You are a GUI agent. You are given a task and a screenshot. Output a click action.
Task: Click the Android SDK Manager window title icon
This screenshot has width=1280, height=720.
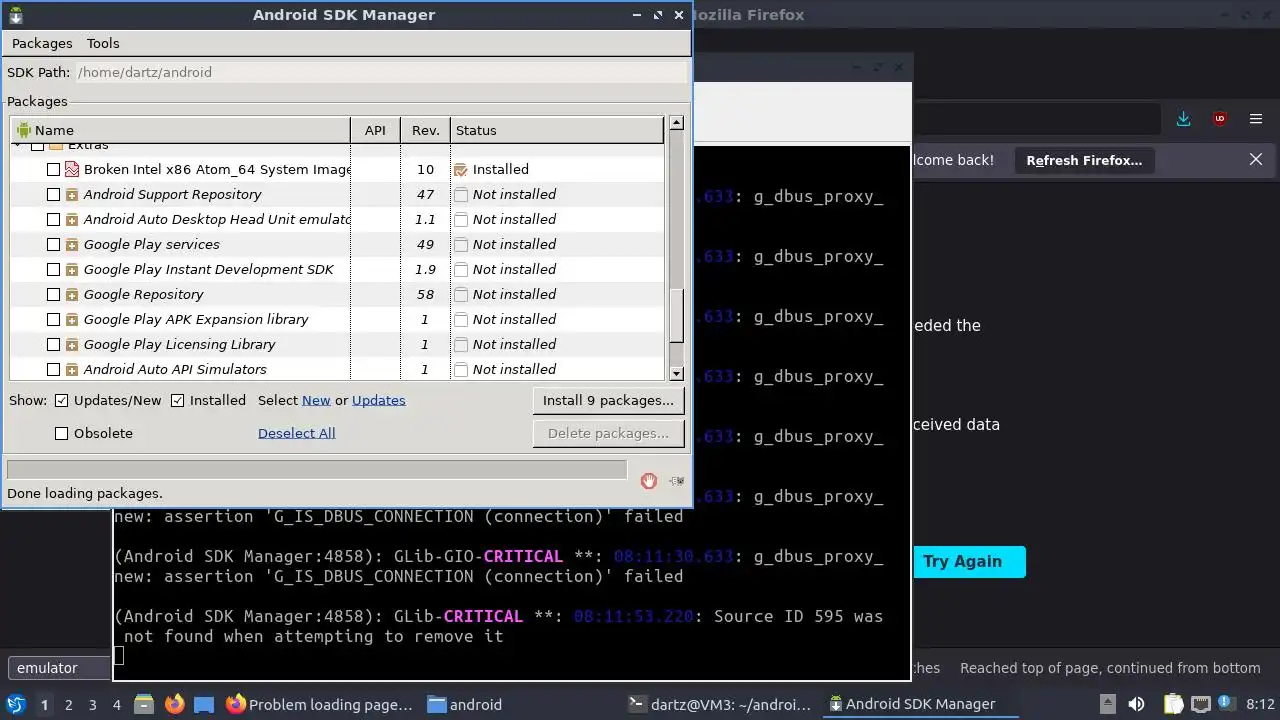15,15
